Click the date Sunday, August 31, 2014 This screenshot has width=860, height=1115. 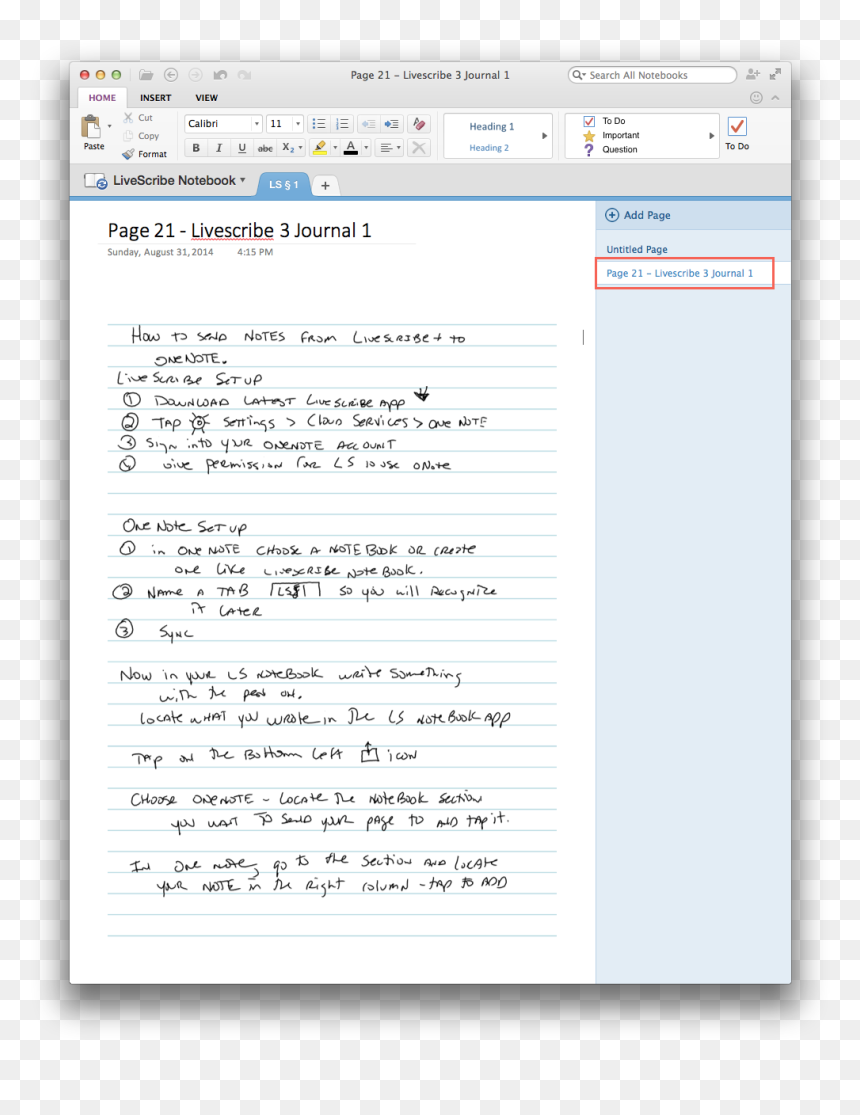(160, 252)
